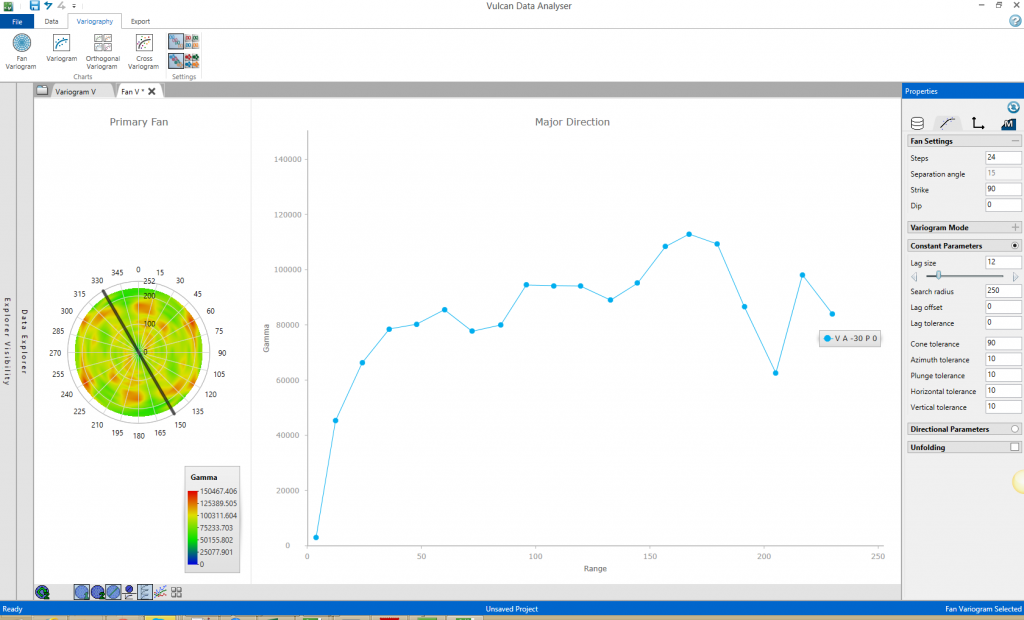This screenshot has height=620, width=1024.
Task: Enable the Unfolding checkbox
Action: click(x=1015, y=447)
